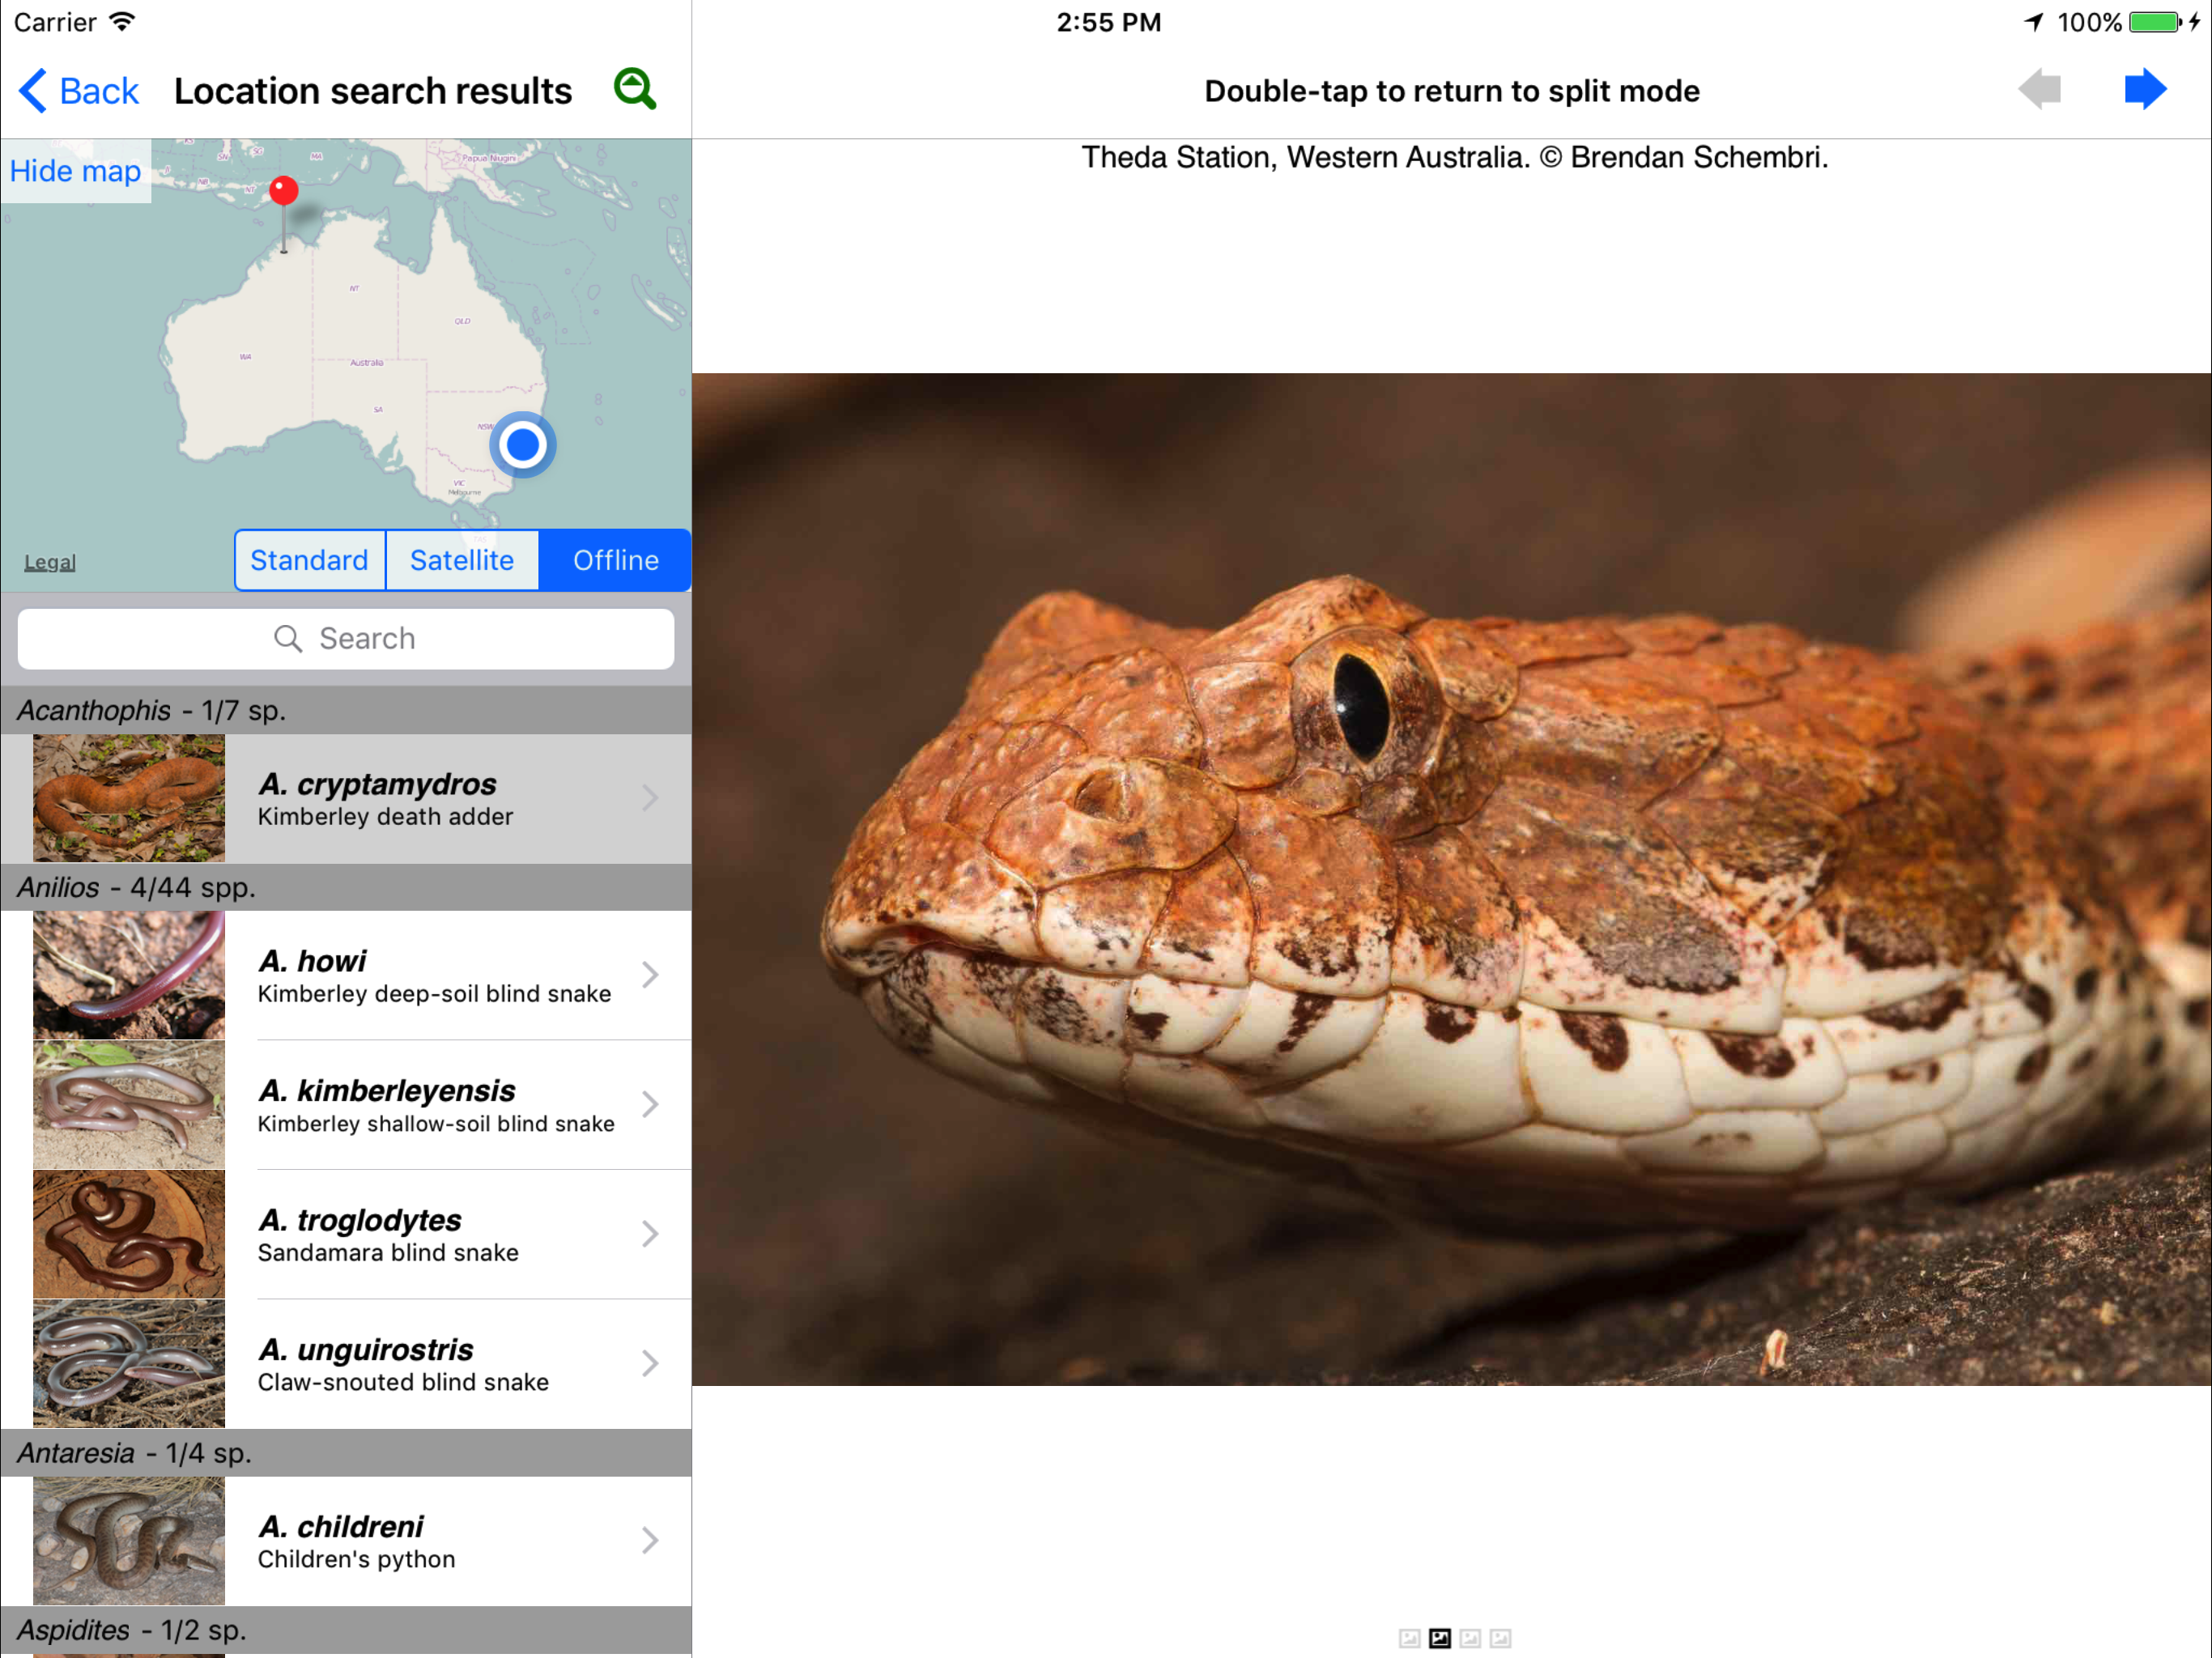
Task: Tap A. kimberleyensis snake thumbnail
Action: pos(129,1104)
